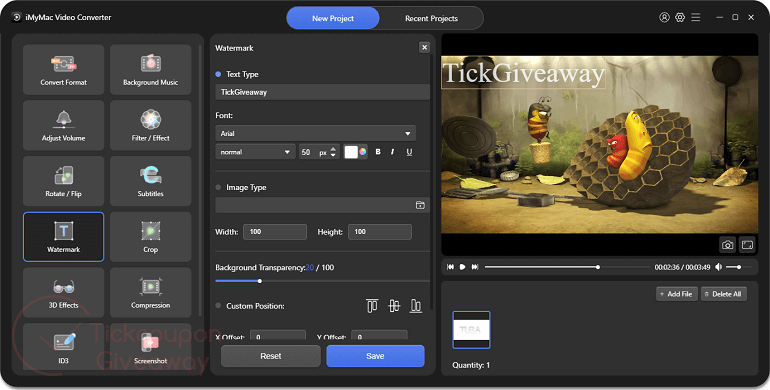This screenshot has height=390, width=770.
Task: Open the Screenshot tool
Action: (150, 347)
